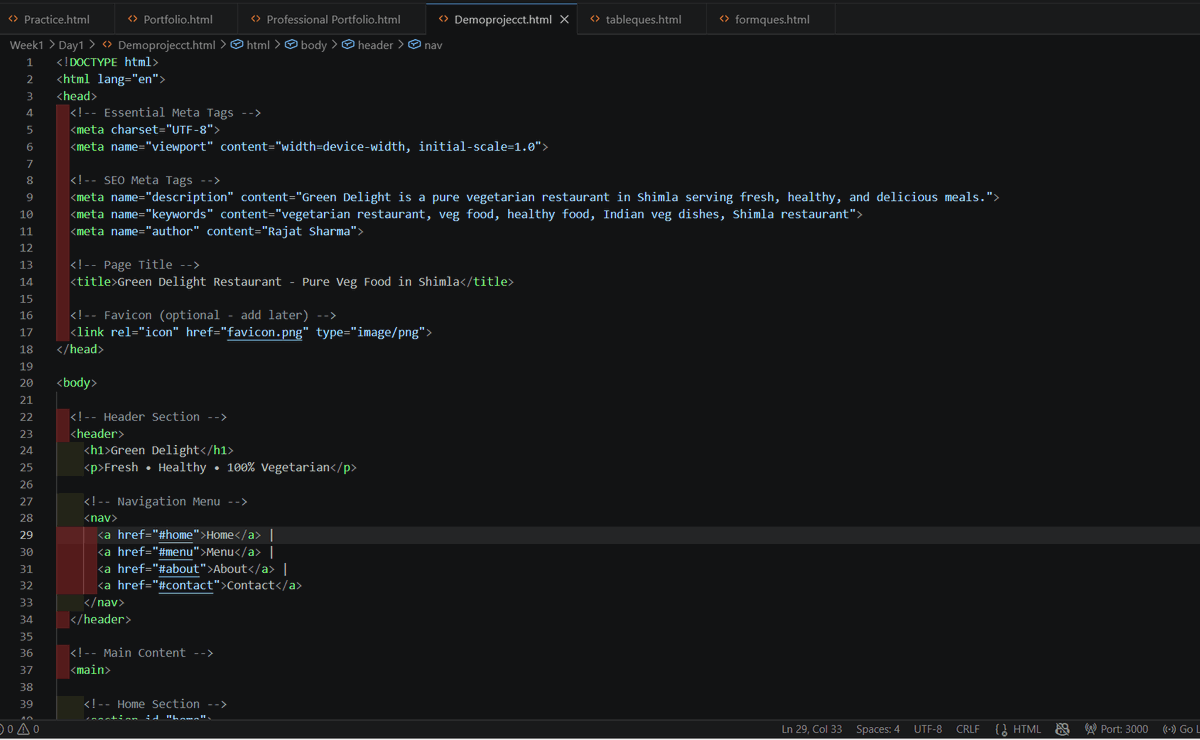Click the Fresh • Healthy • 100% Vegetarian paragraph
1200x740 pixels.
(x=216, y=467)
